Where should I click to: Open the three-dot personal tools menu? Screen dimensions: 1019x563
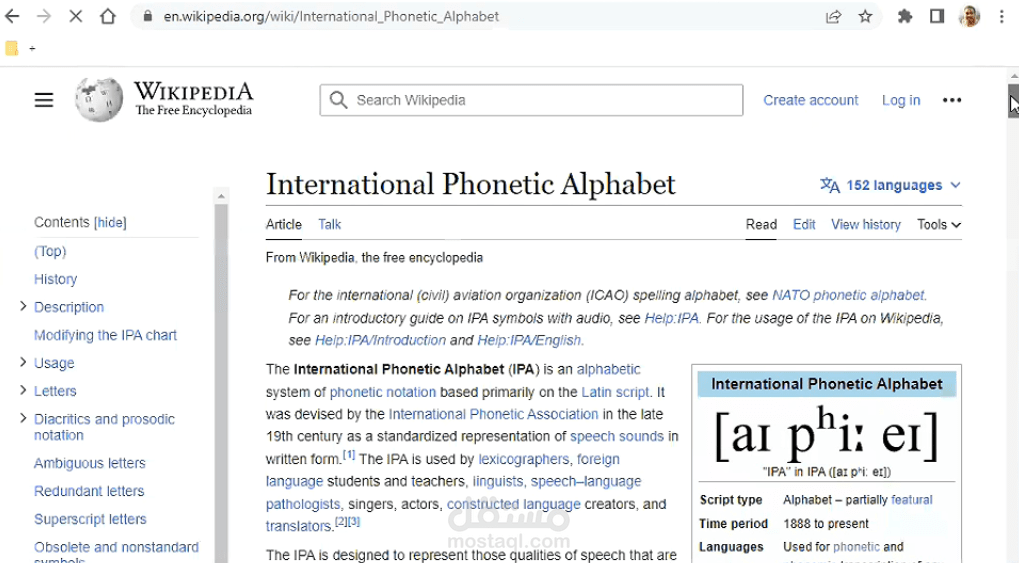(951, 100)
